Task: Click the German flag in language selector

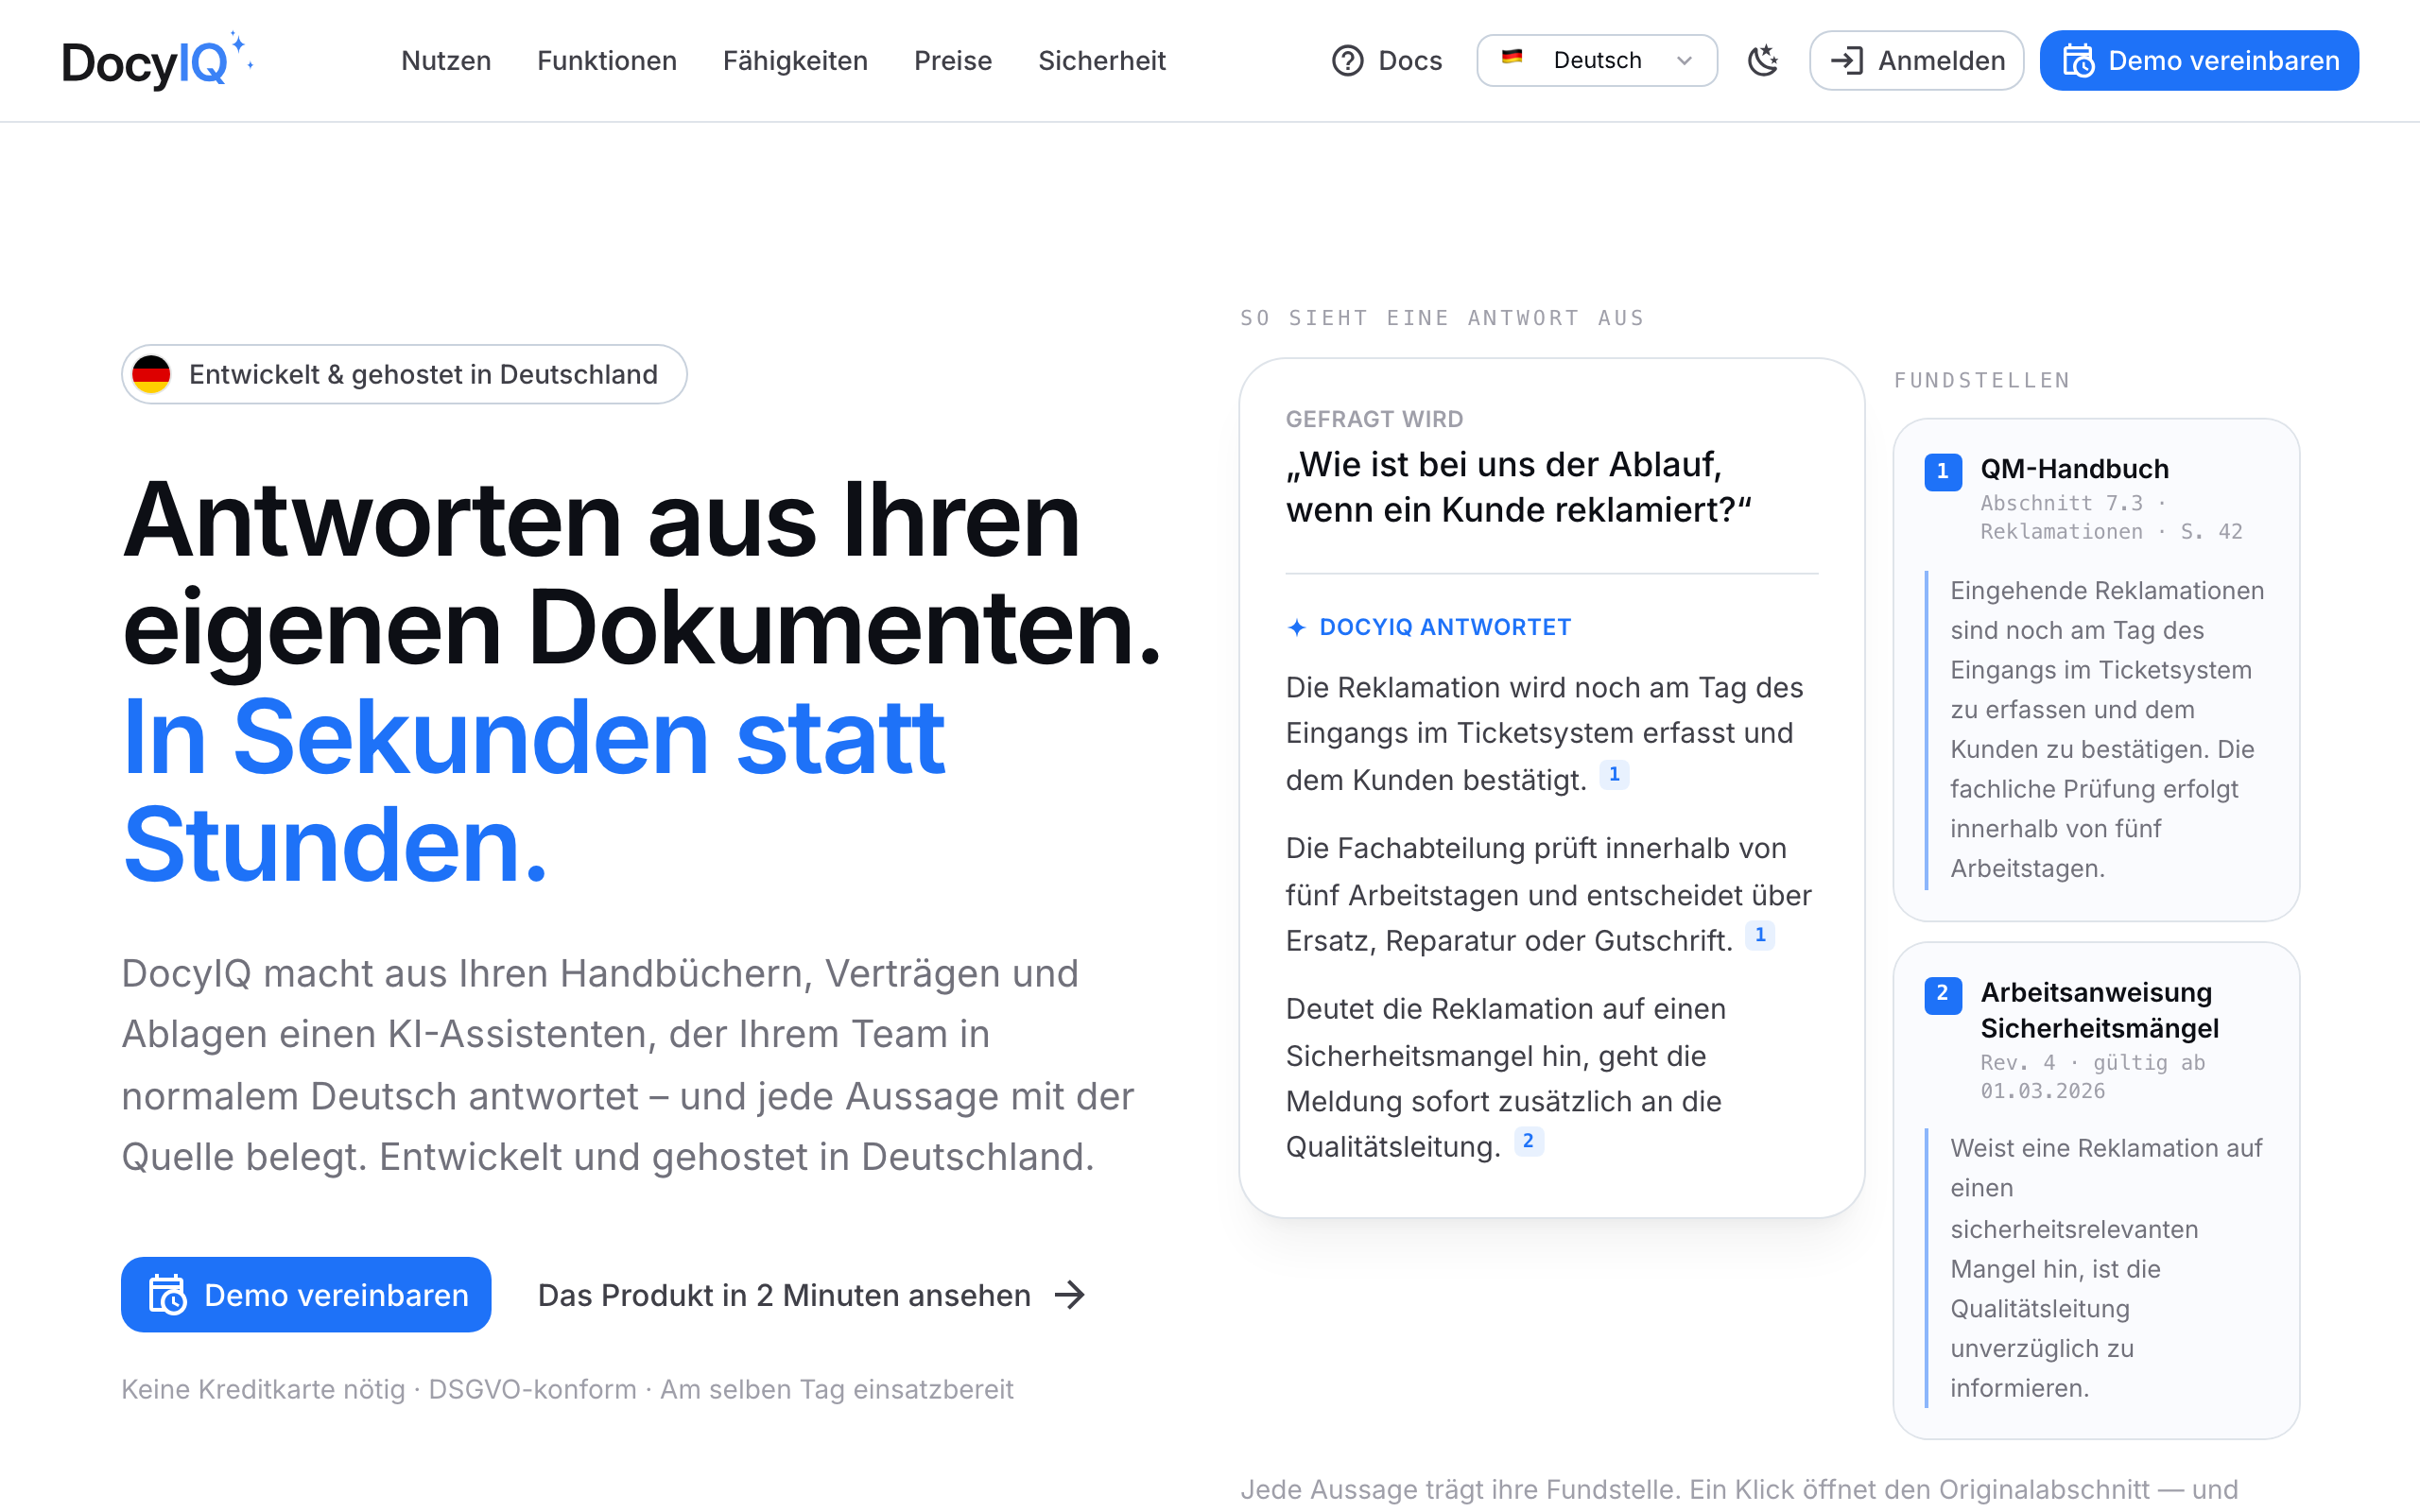Action: point(1512,57)
